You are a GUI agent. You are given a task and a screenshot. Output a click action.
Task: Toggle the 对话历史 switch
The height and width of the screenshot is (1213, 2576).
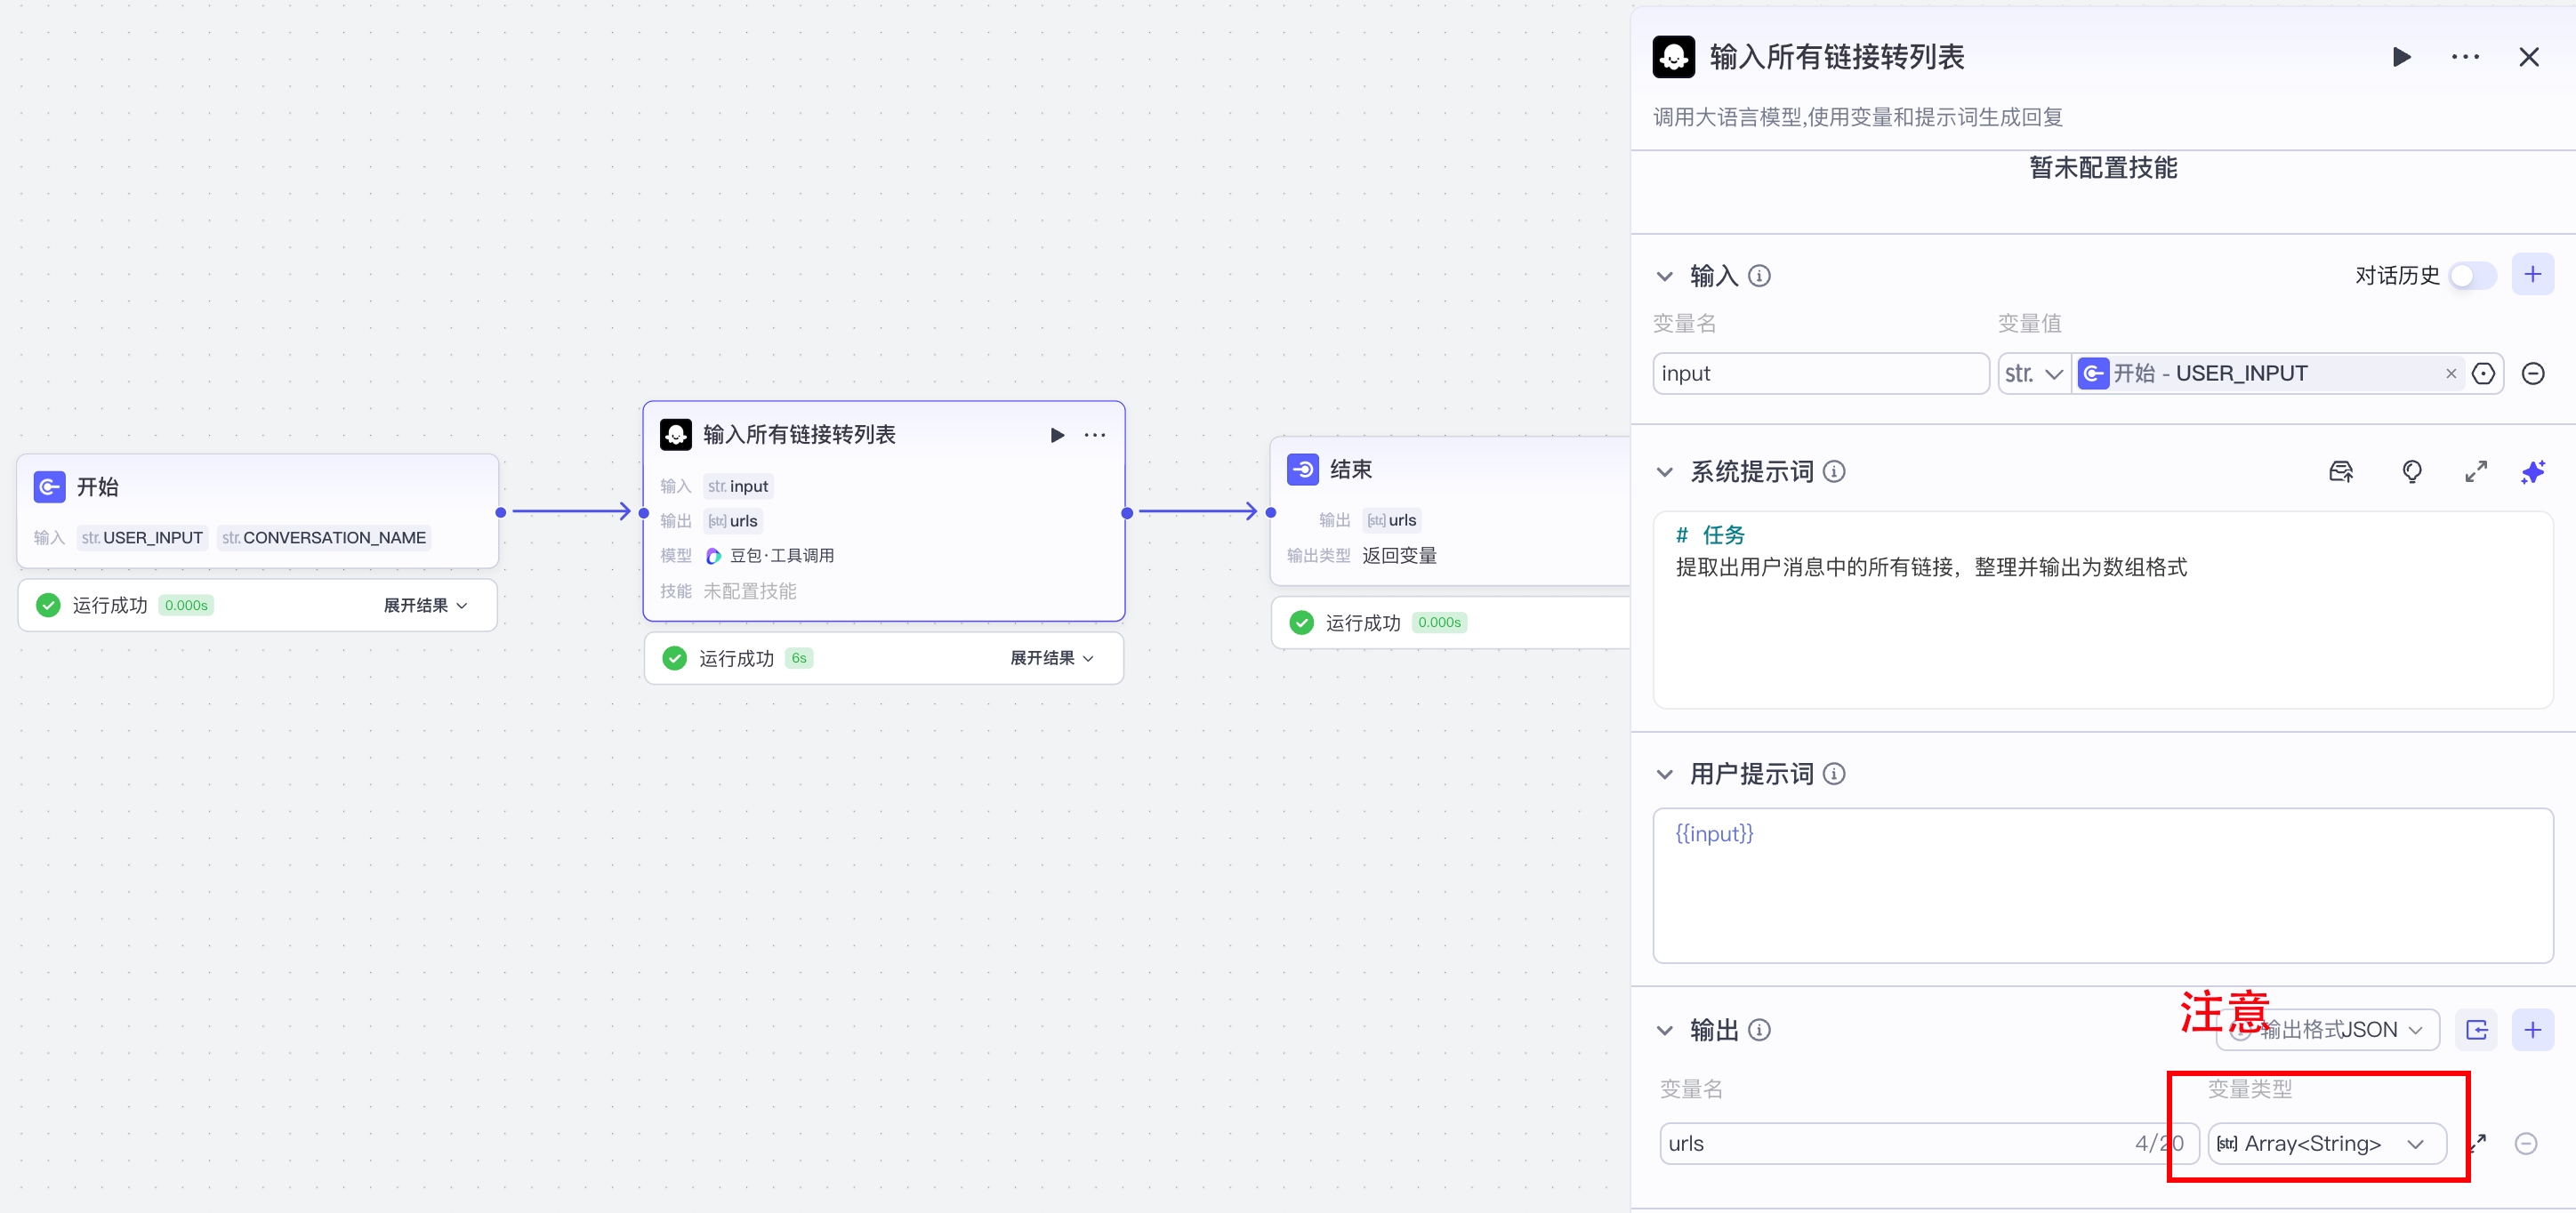[2472, 276]
